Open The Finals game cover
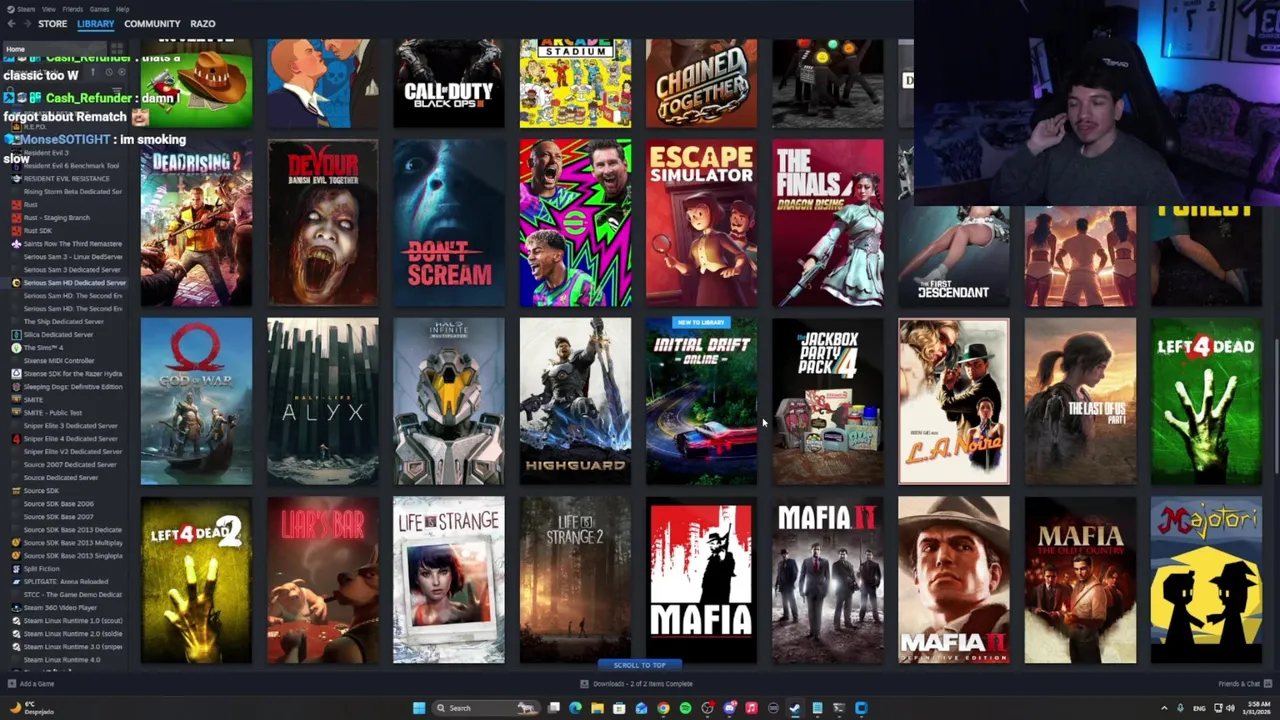 click(828, 222)
